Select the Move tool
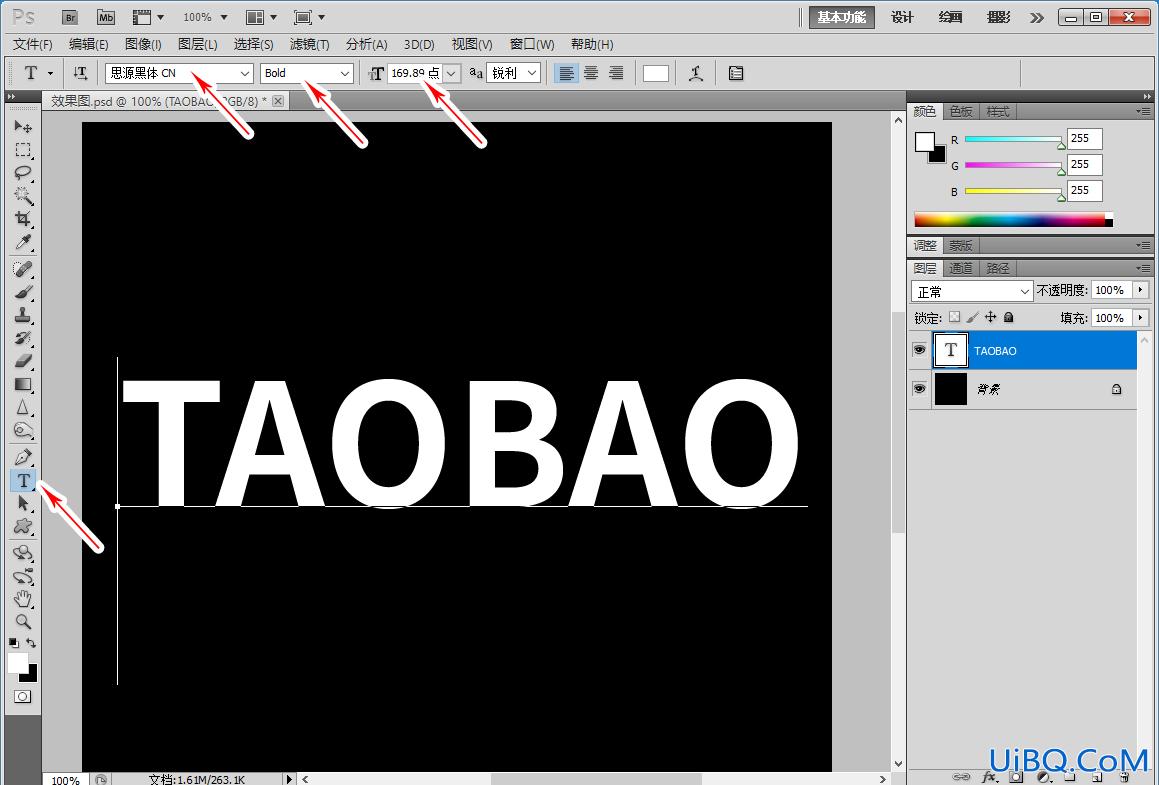The width and height of the screenshot is (1159, 785). click(x=23, y=126)
